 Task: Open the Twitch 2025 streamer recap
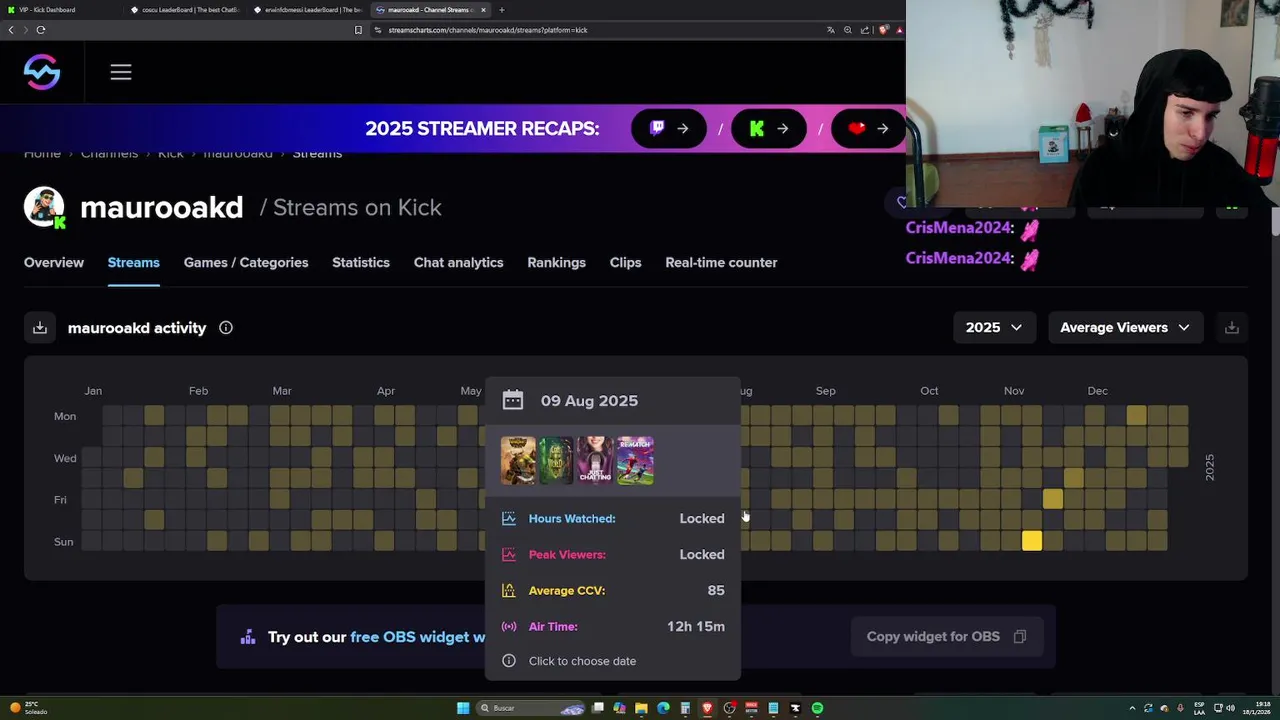[669, 128]
